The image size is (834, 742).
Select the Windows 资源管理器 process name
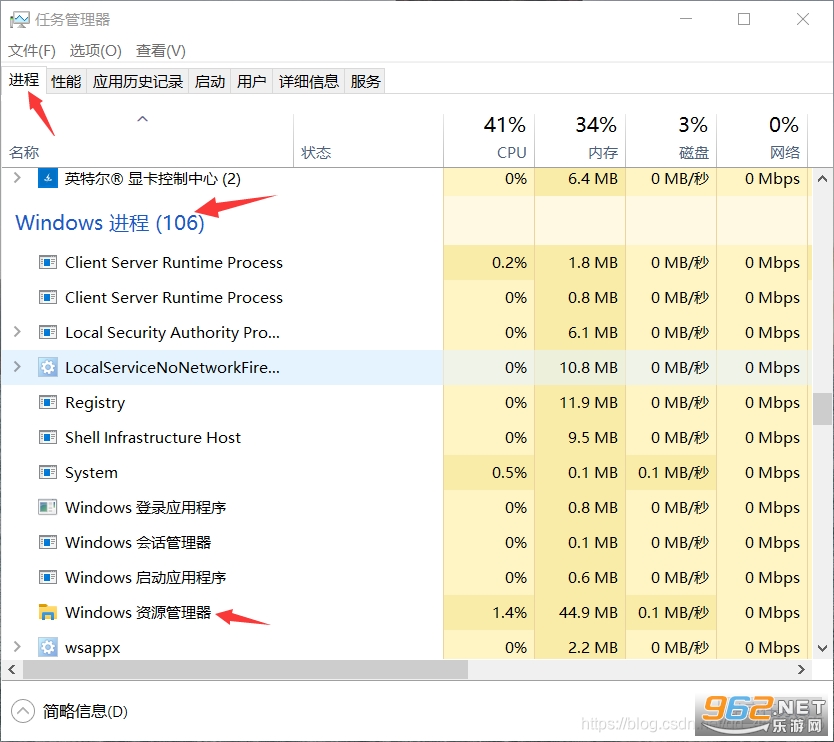pos(138,612)
